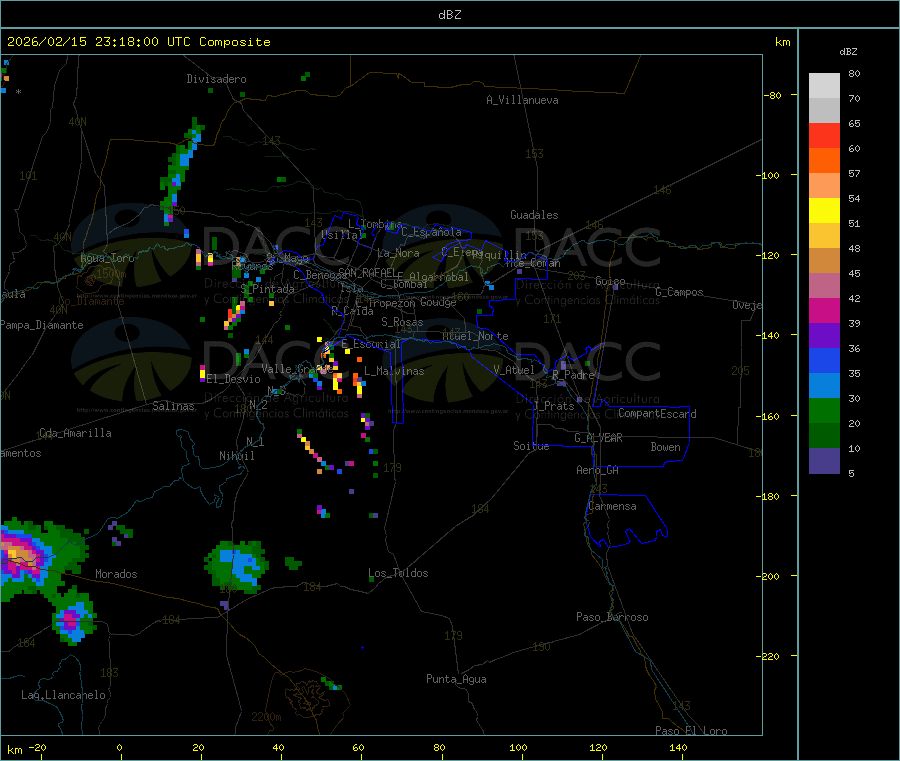Image resolution: width=900 pixels, height=761 pixels.
Task: Click the 65 dBZ red legend swatch
Action: tap(824, 135)
